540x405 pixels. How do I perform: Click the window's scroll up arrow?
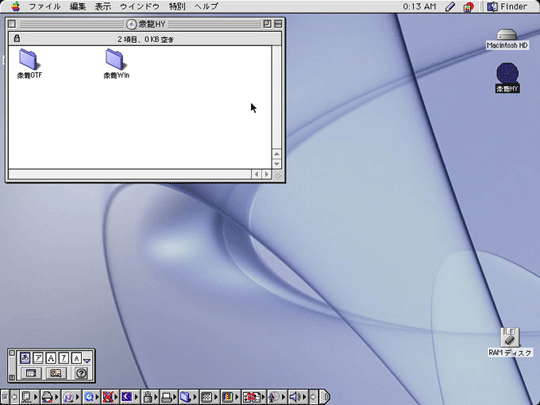277,154
